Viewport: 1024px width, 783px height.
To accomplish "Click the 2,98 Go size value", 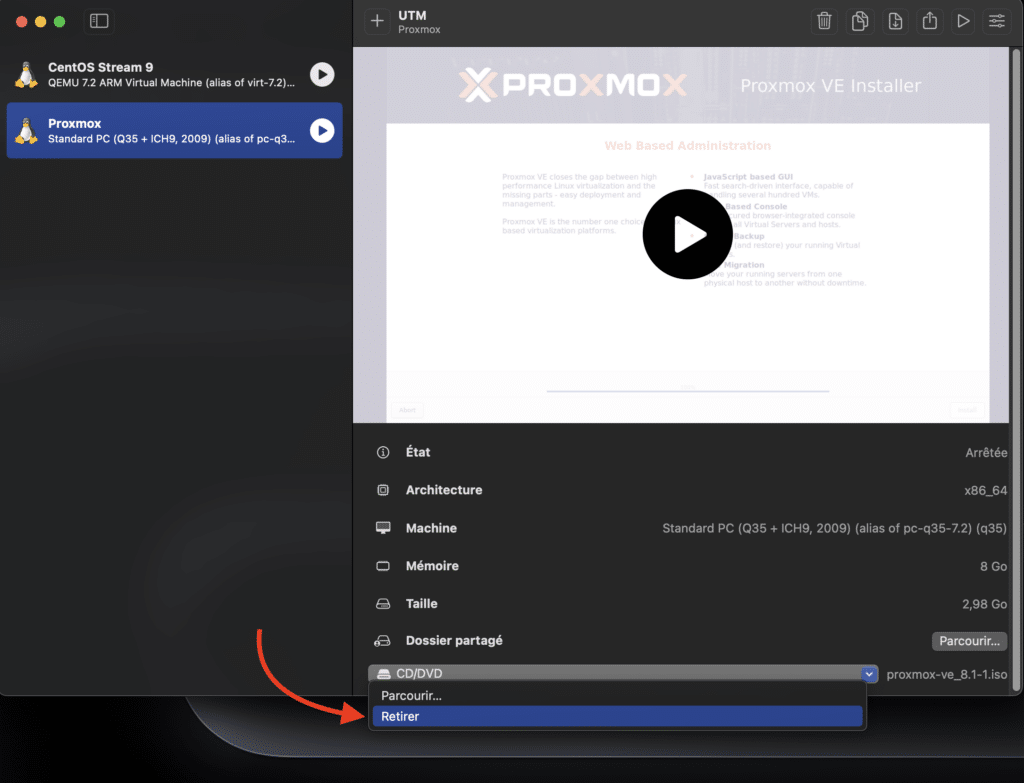I will [x=984, y=604].
